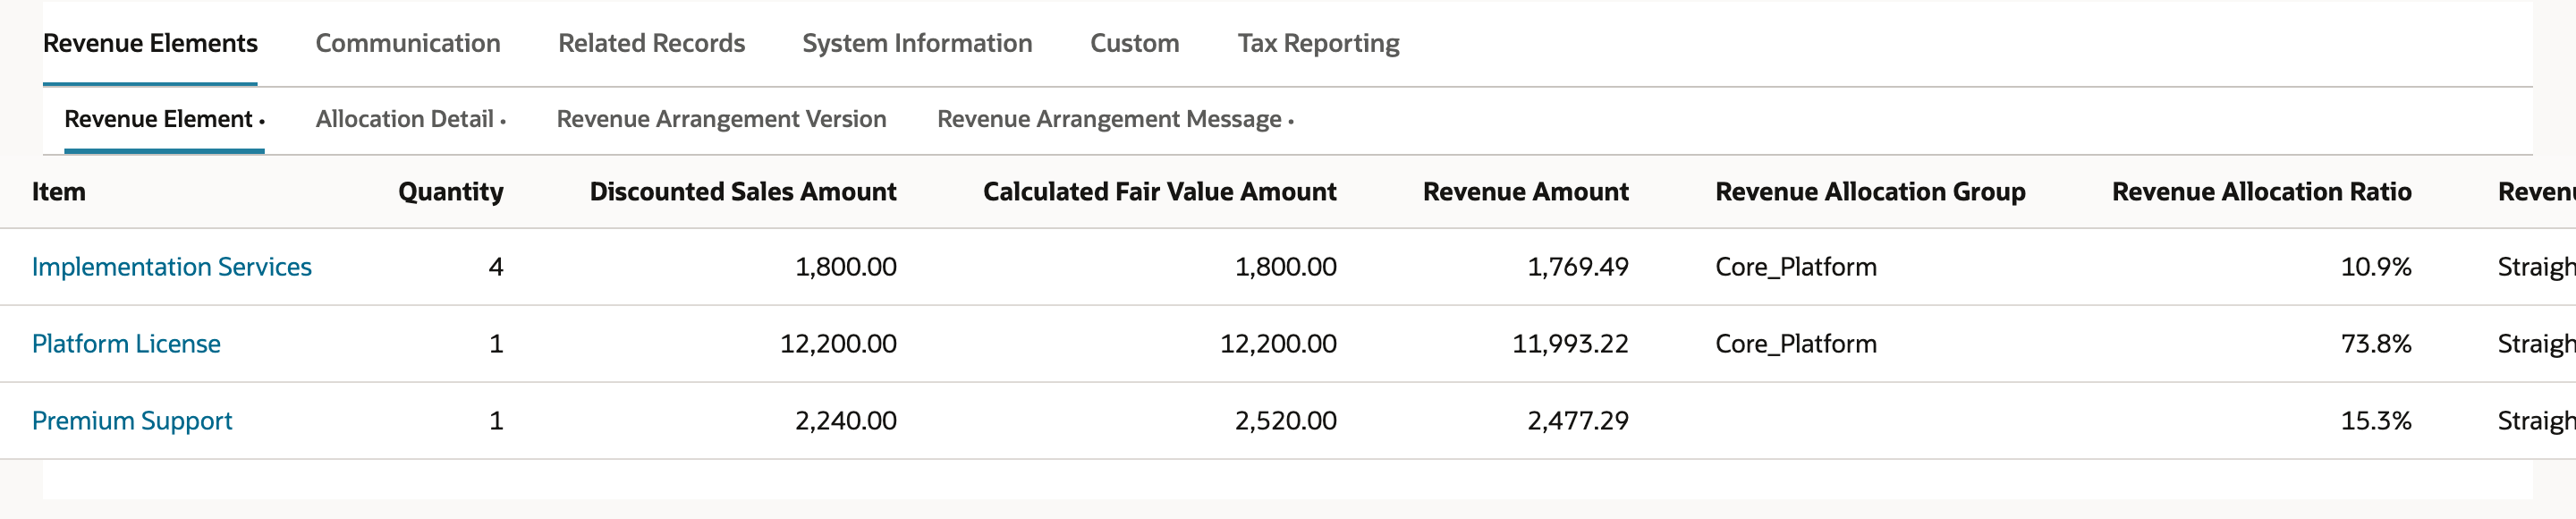2576x519 pixels.
Task: Select 1,800.00 calculated fair value cell
Action: click(1286, 267)
